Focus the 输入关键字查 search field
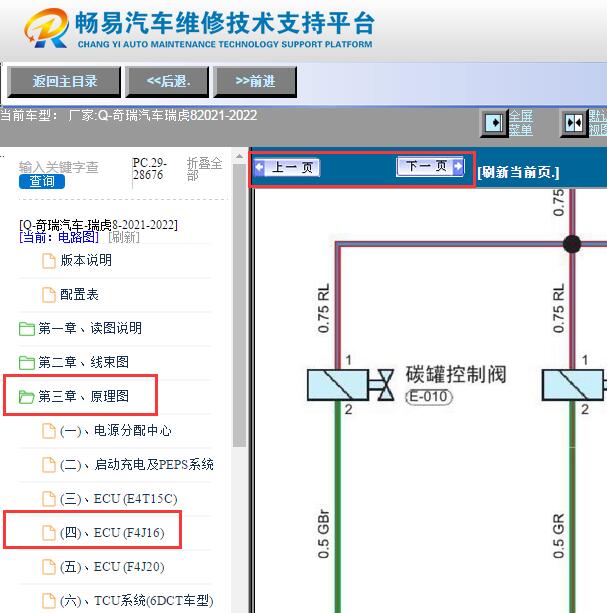The image size is (607, 613). click(59, 167)
